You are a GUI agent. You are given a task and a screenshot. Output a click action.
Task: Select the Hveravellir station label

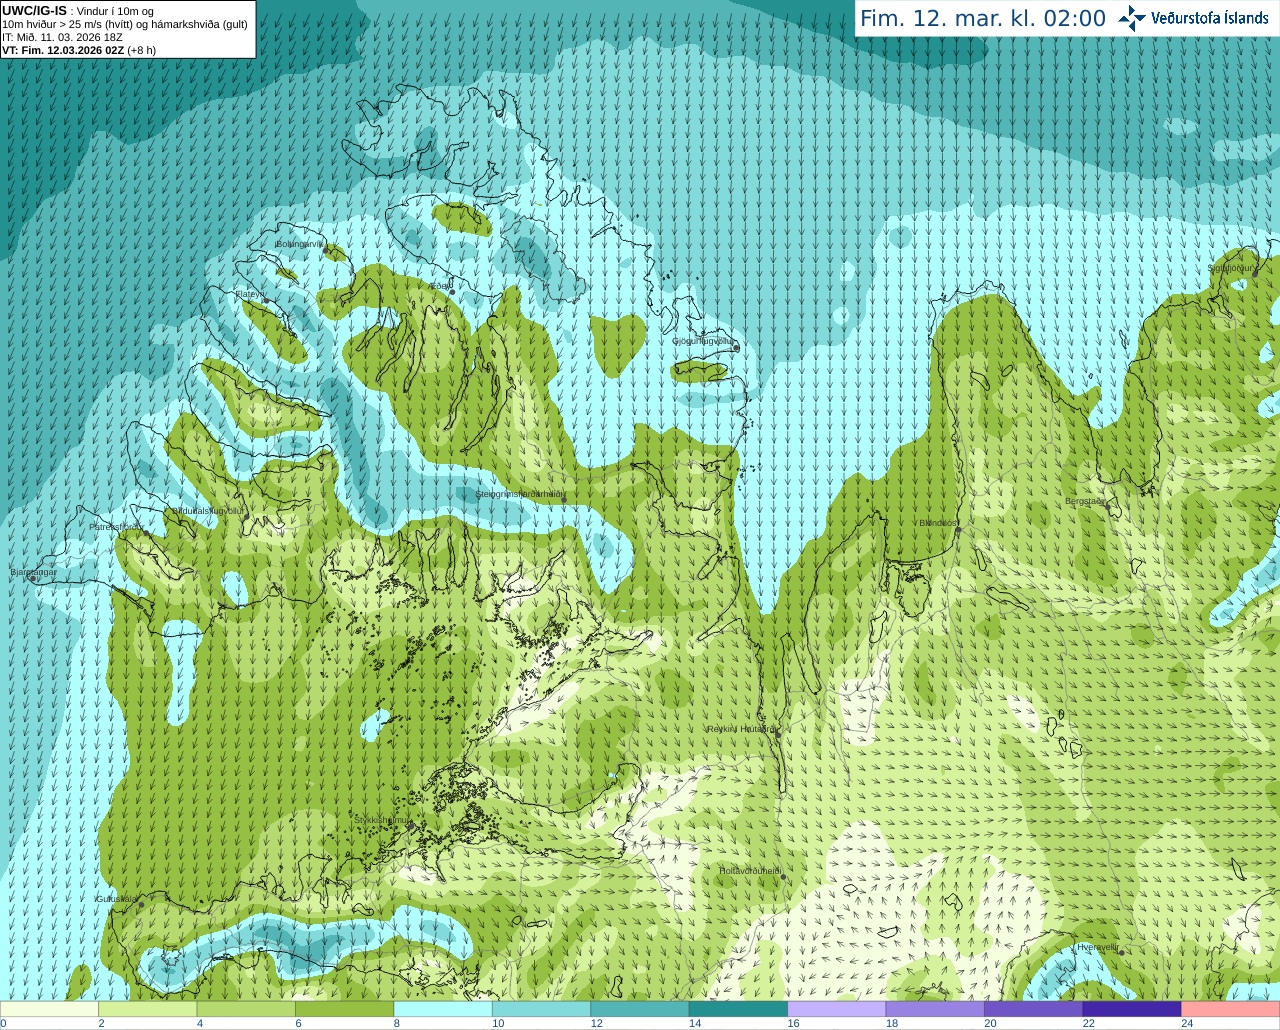tap(1098, 946)
